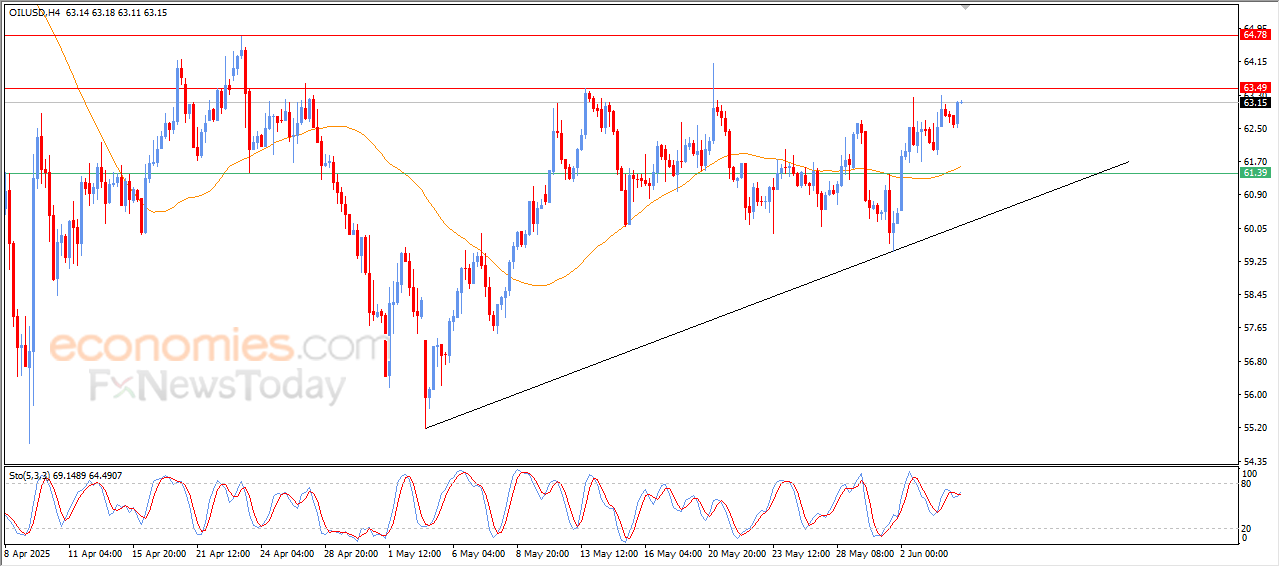Image resolution: width=1280 pixels, height=567 pixels.
Task: Select the black ascending trendline
Action: pos(777,295)
